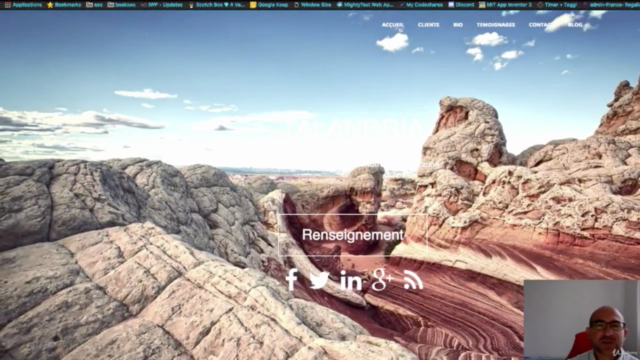This screenshot has width=640, height=360.
Task: Open the MightyText Web App bookmark
Action: (x=365, y=5)
